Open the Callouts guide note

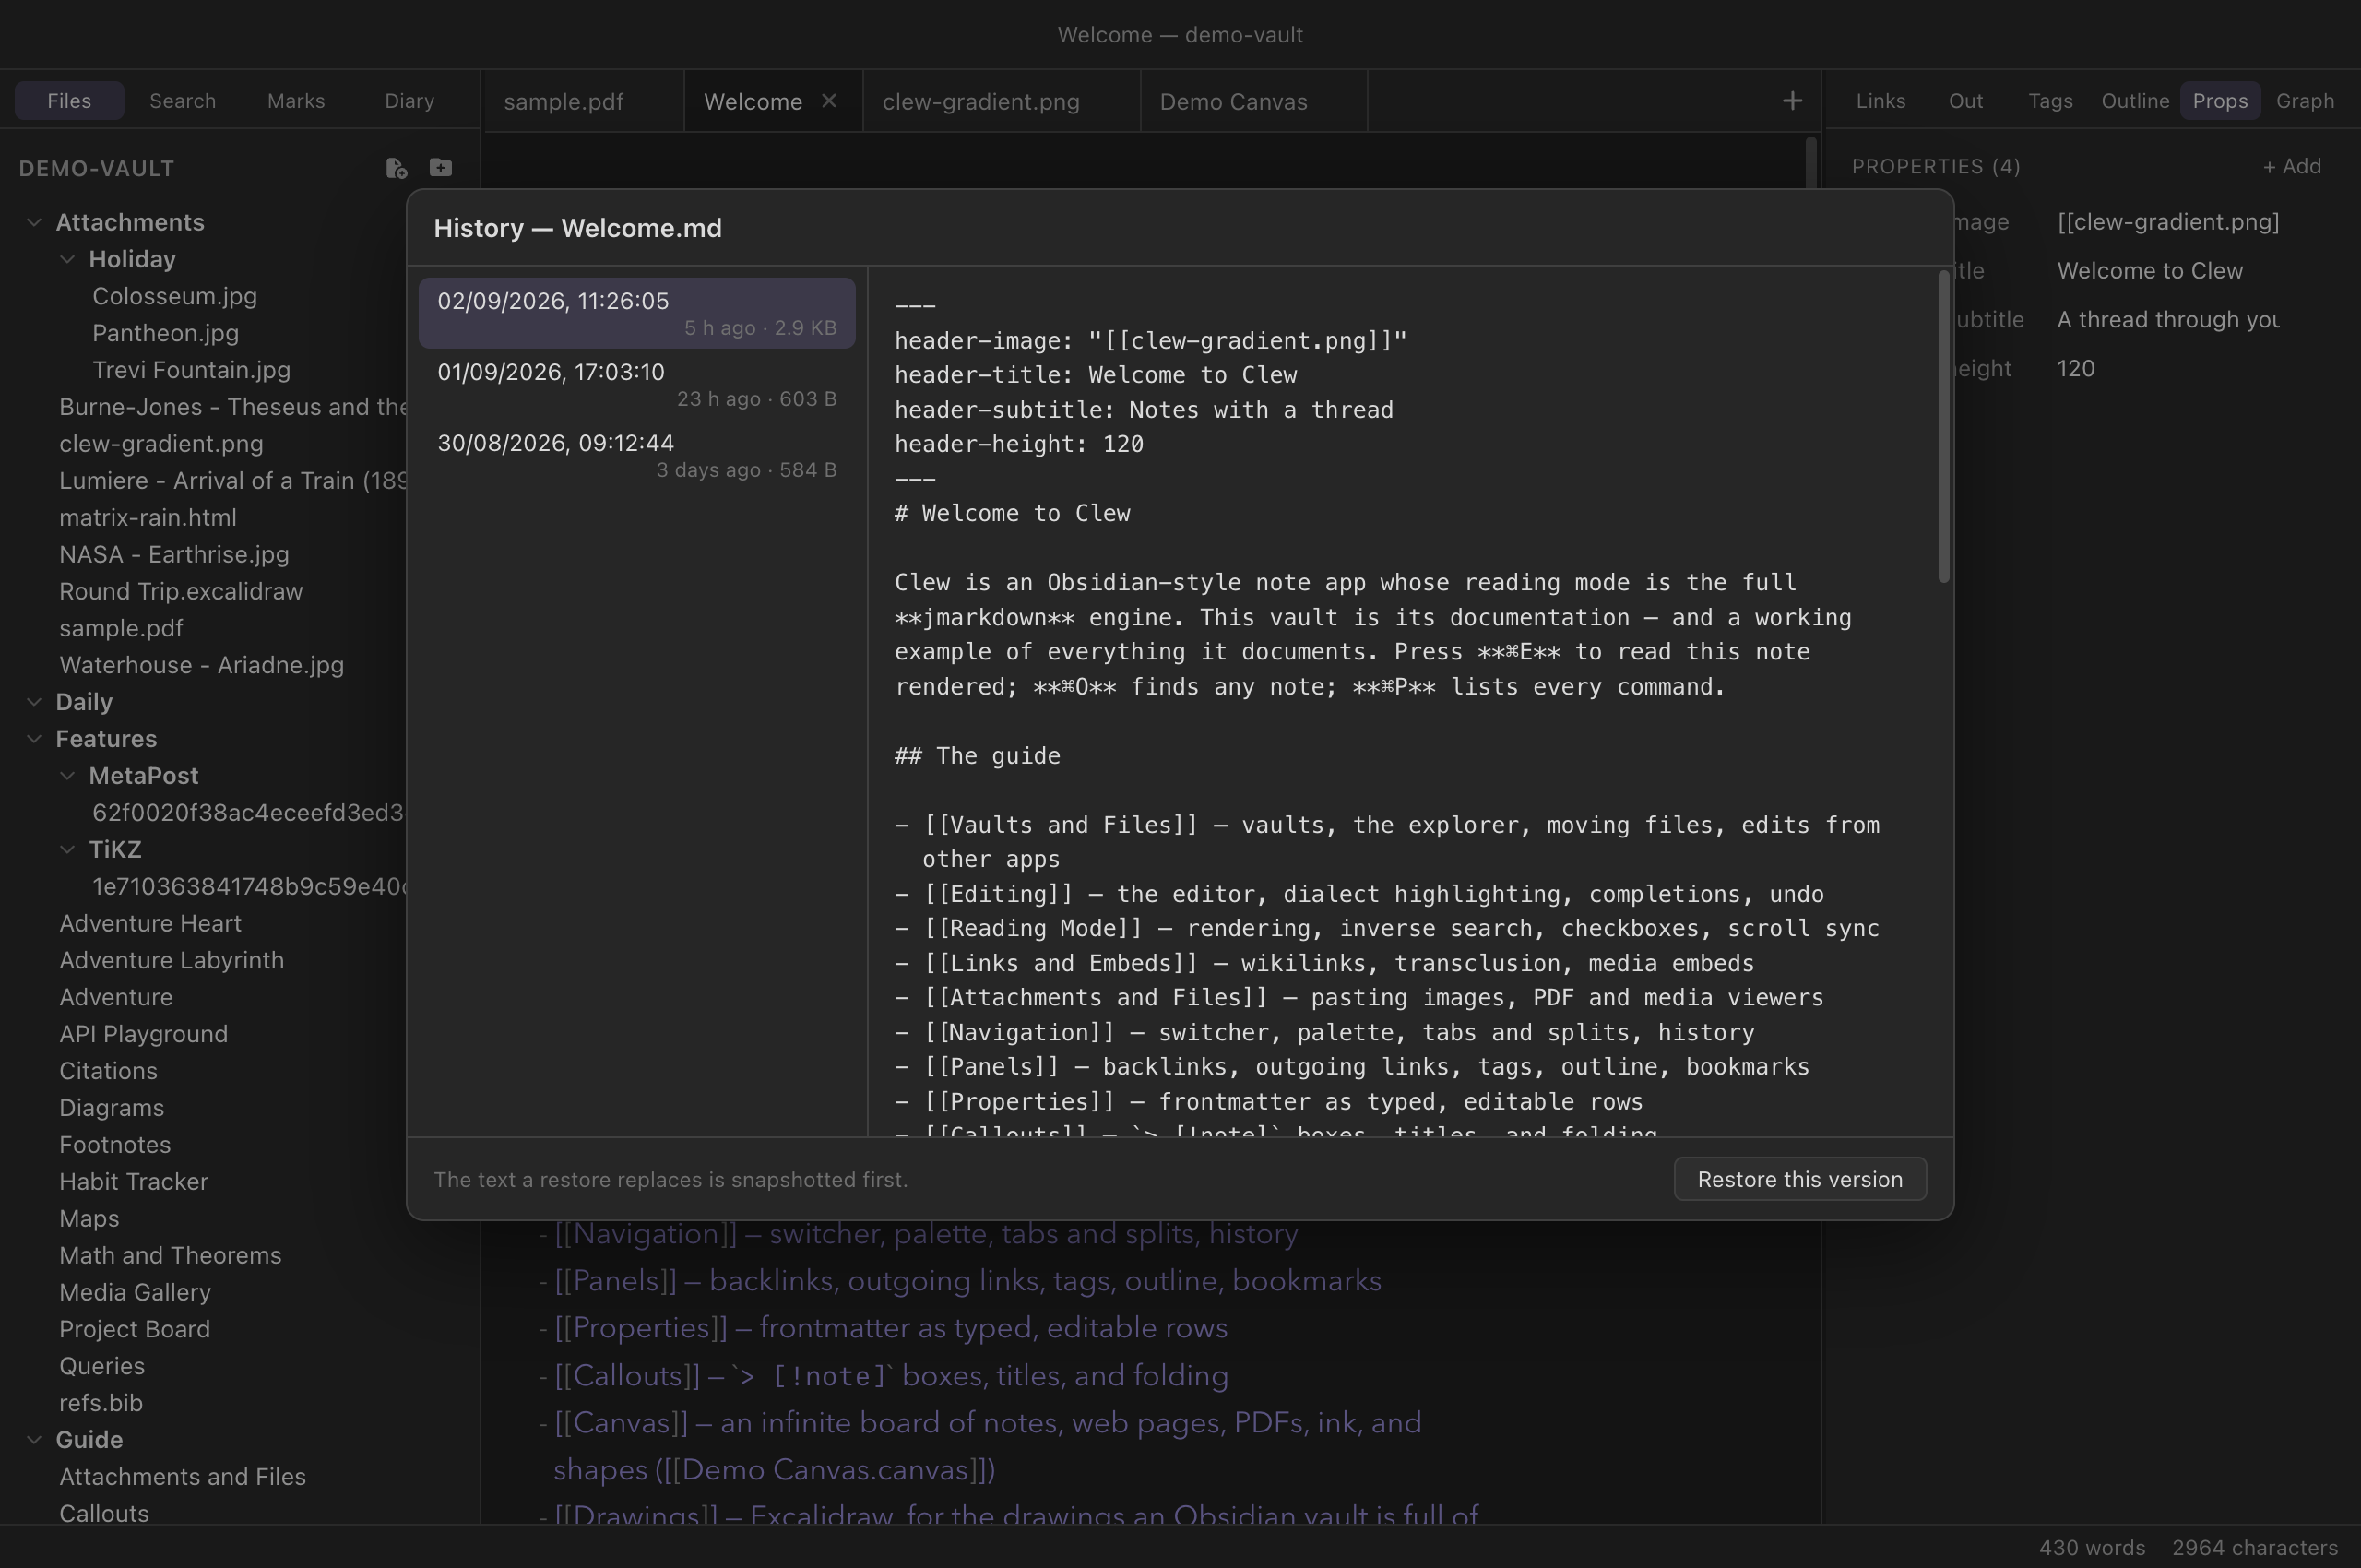click(x=104, y=1515)
